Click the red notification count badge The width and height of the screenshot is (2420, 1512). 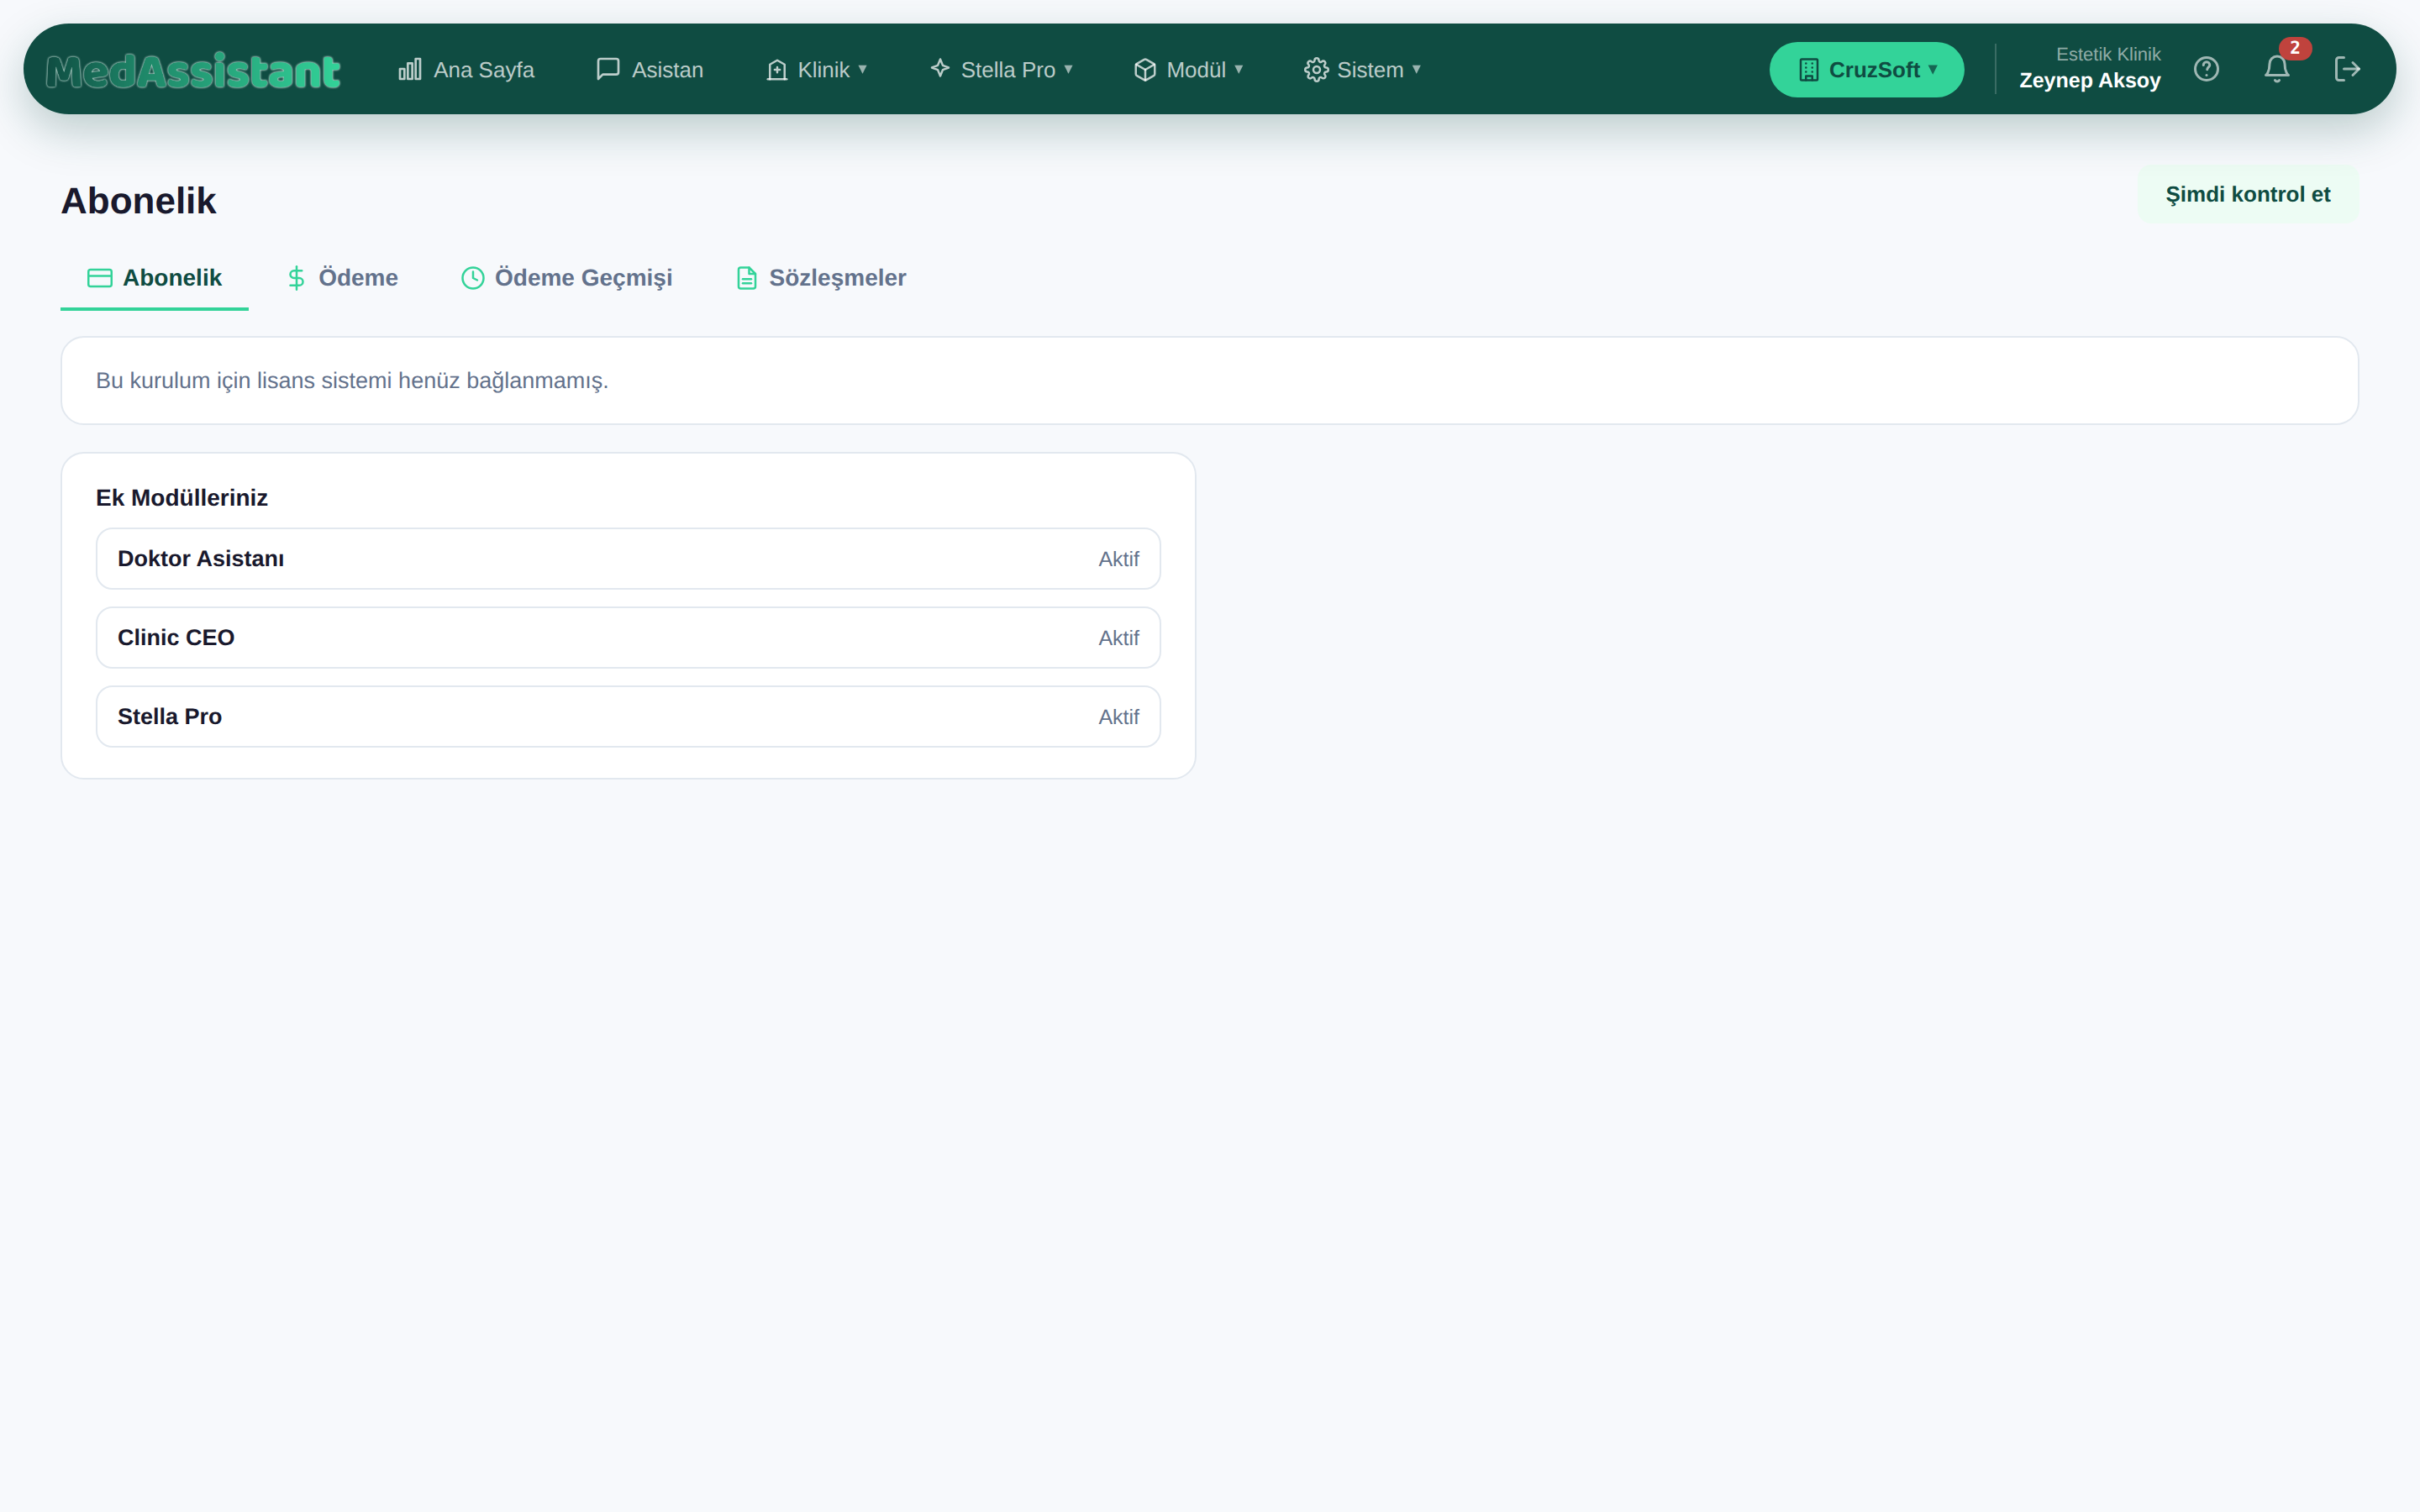coord(2295,47)
